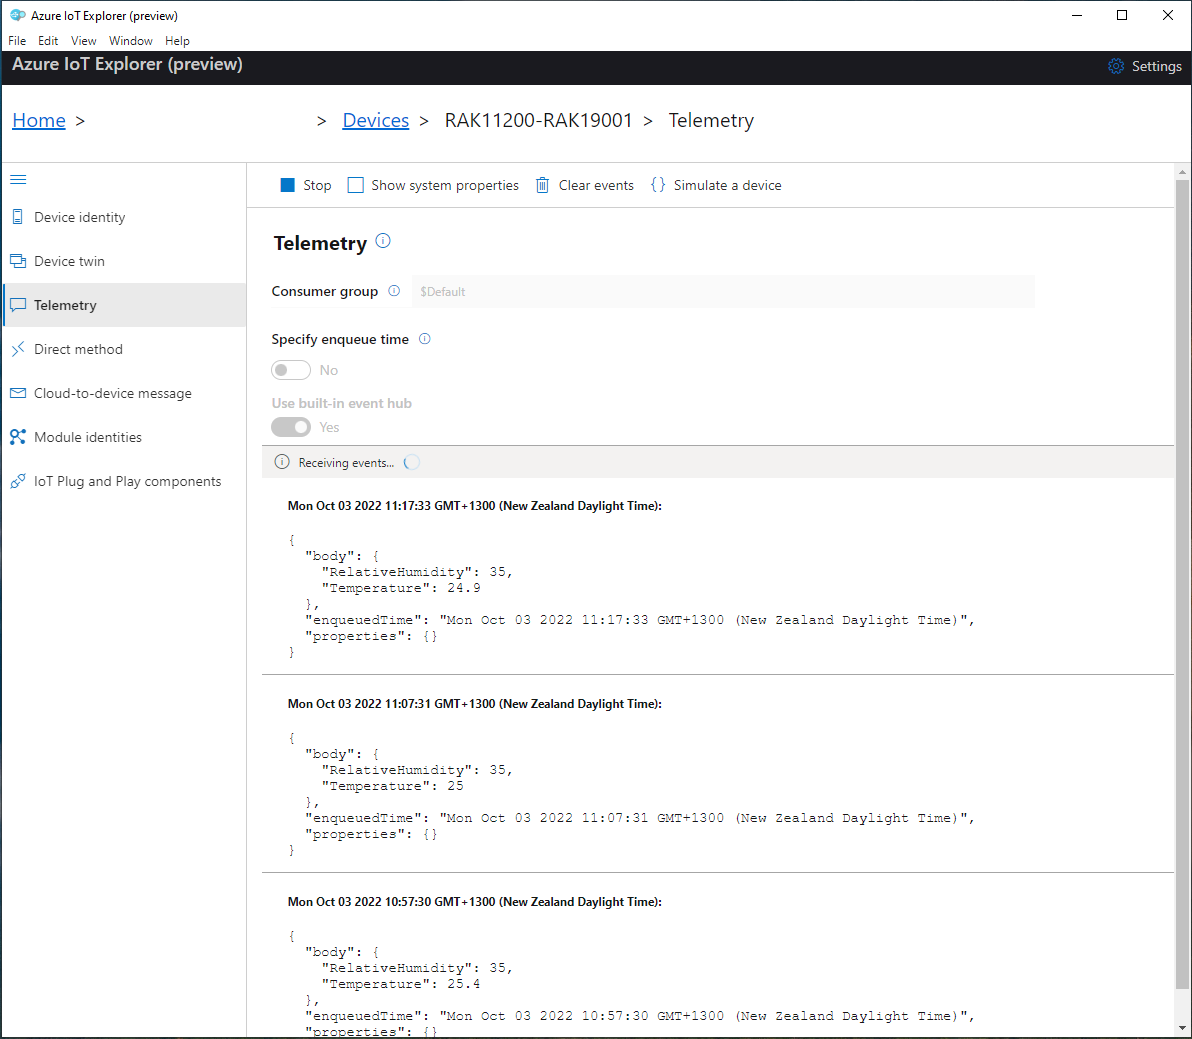This screenshot has height=1039, width=1192.
Task: Click the Clear events trash icon
Action: 542,185
